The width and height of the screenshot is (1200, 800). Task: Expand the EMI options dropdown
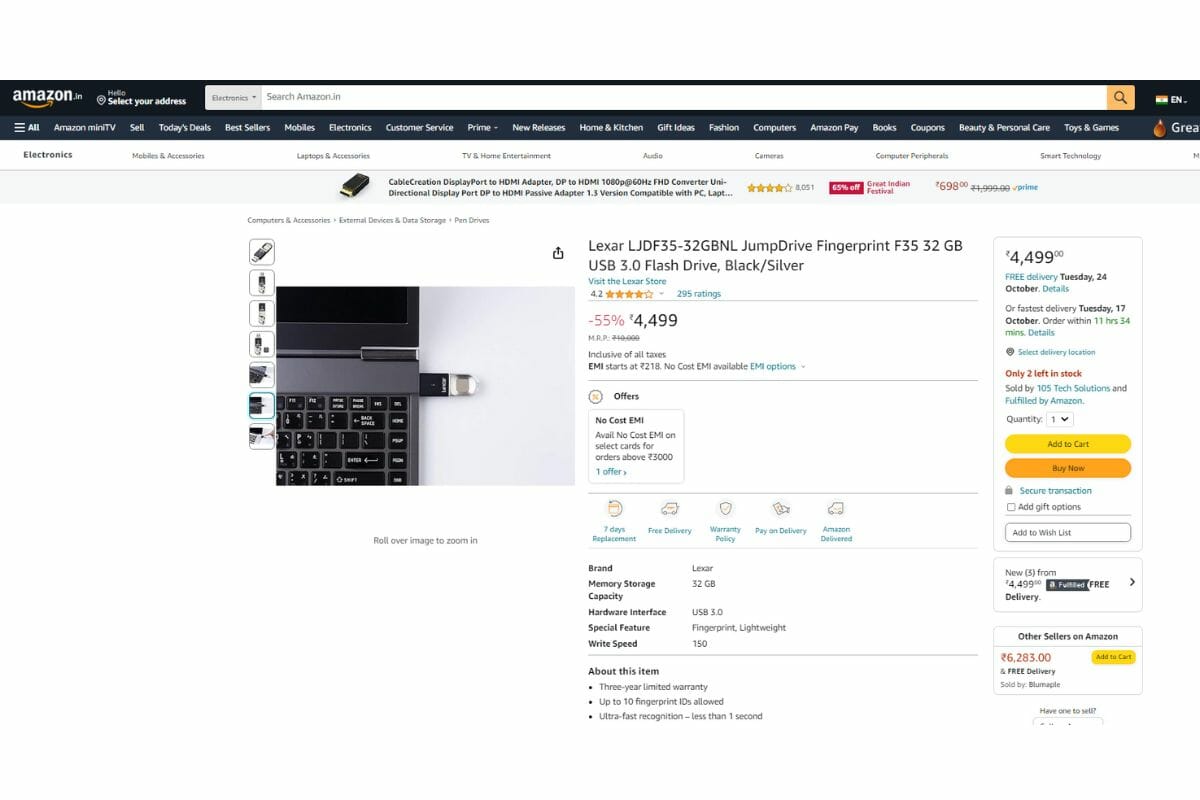tap(777, 367)
